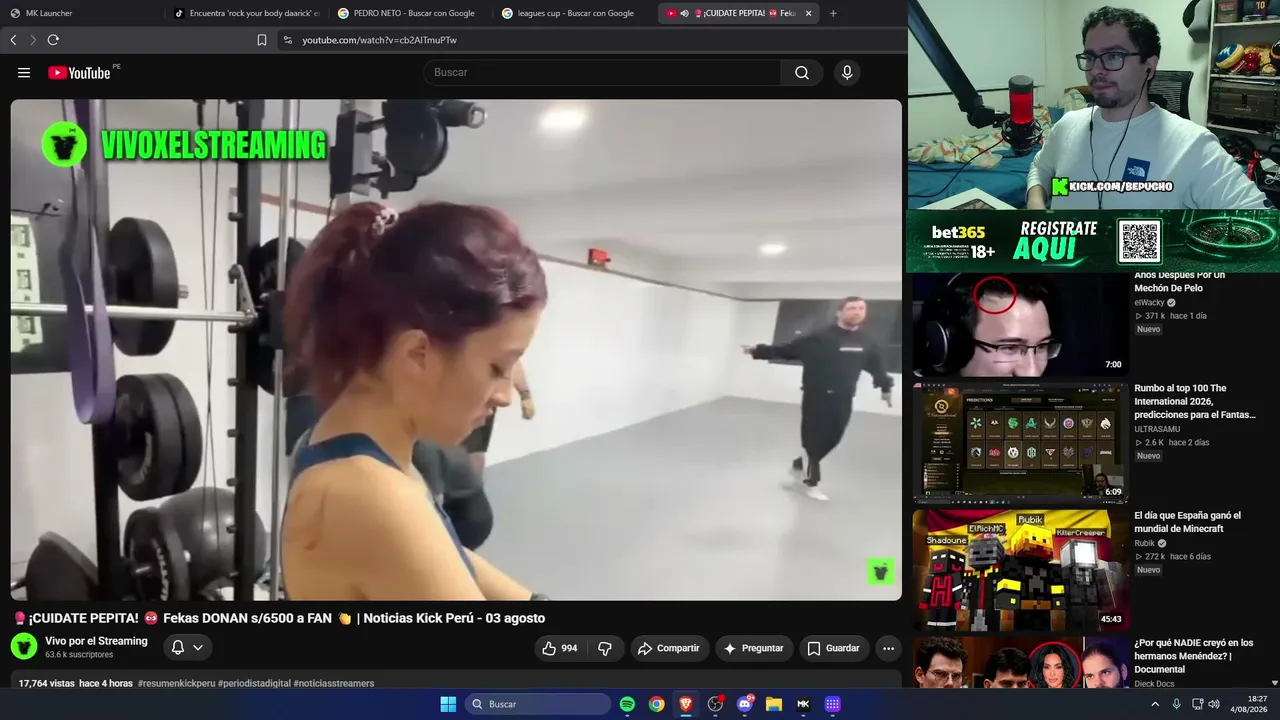Mute the tab via its speaker icon
1280x720 pixels.
pos(684,13)
